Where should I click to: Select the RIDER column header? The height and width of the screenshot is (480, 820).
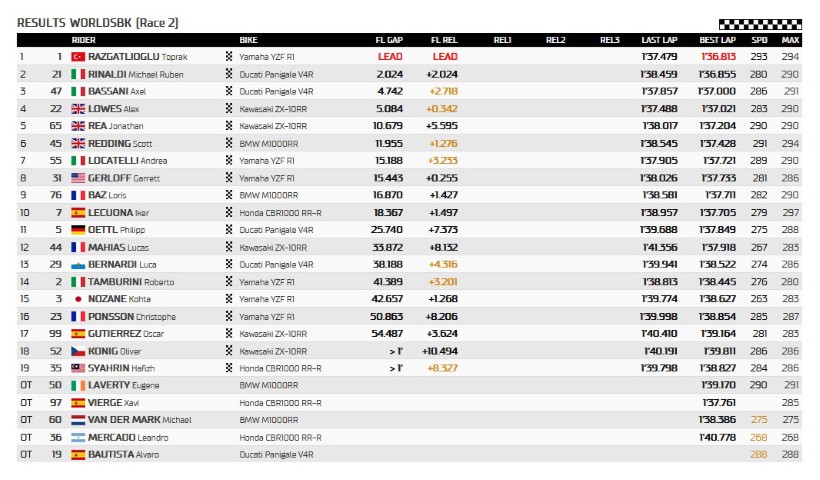pos(82,40)
